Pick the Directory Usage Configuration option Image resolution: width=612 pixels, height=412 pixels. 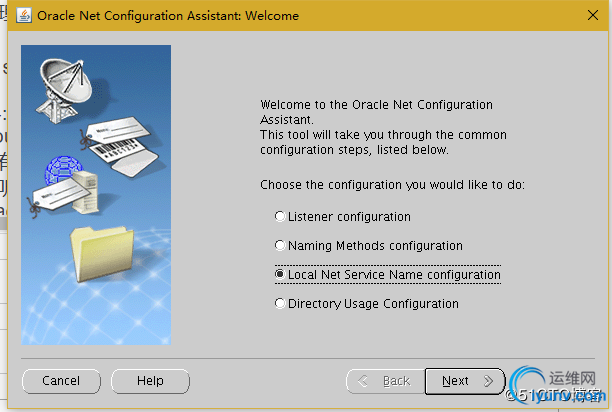[x=280, y=304]
